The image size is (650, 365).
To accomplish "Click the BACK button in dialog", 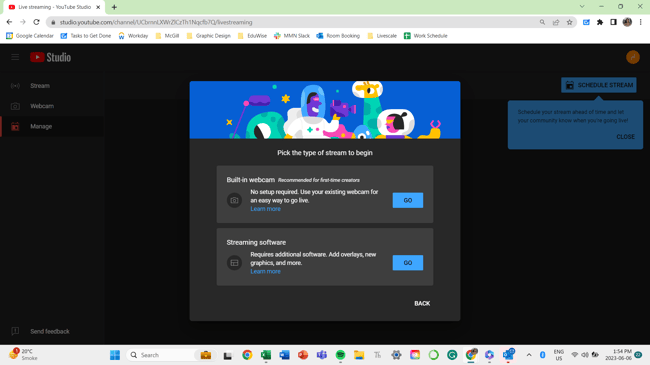I will point(422,303).
